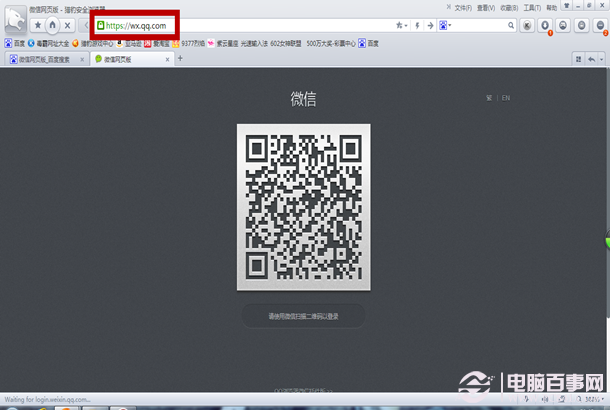Viewport: 610px width, 410px height.
Task: Open the 猎豹游戏中心 bookmark
Action: [x=93, y=43]
